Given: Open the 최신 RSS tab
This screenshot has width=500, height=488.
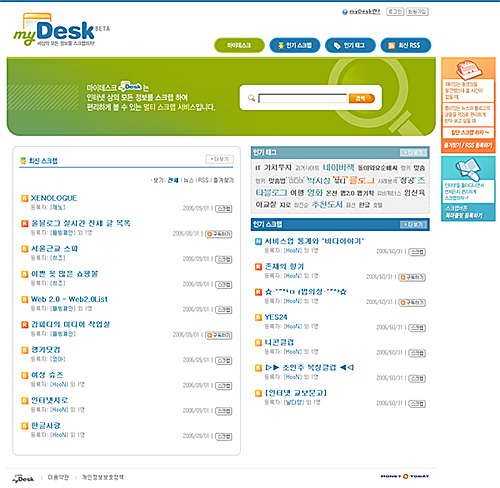Looking at the screenshot, I should (406, 45).
